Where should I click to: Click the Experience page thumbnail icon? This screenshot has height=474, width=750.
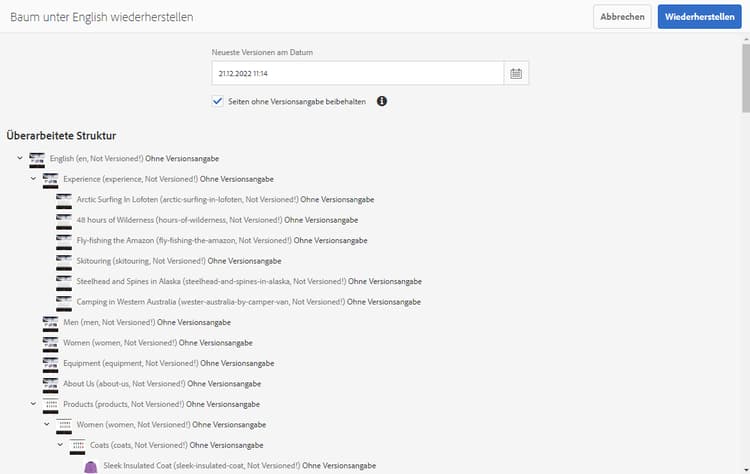(50, 180)
